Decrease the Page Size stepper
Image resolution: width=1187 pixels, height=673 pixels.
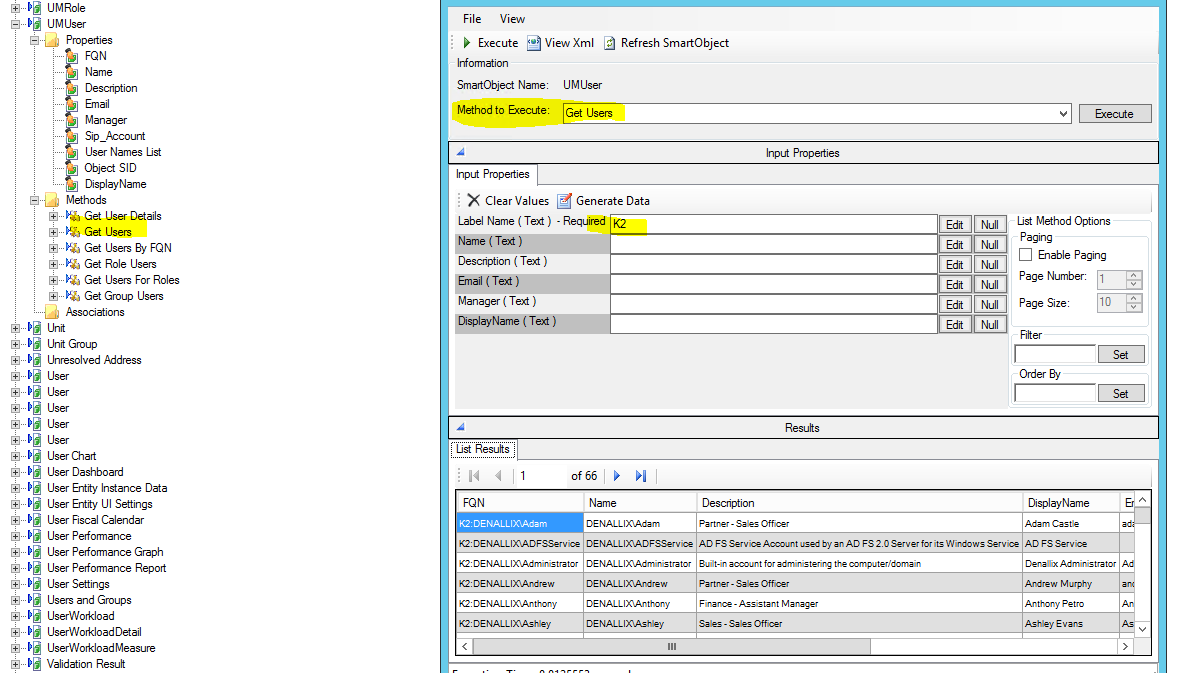1133,307
